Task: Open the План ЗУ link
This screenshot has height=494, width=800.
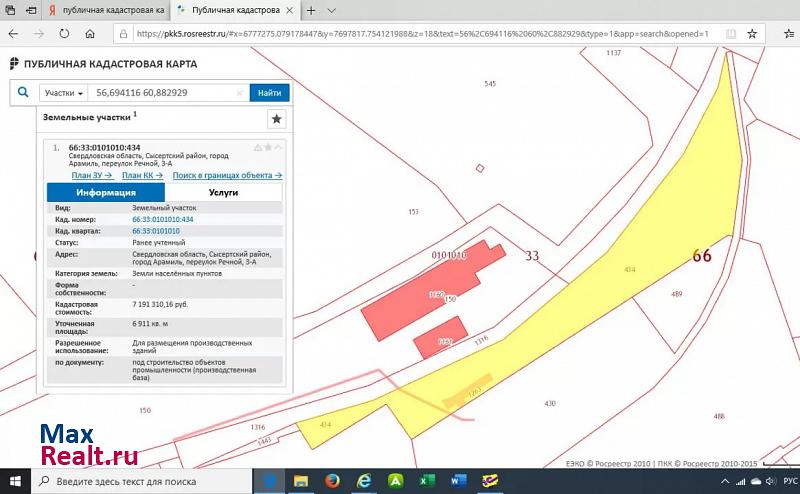Action: pos(92,175)
